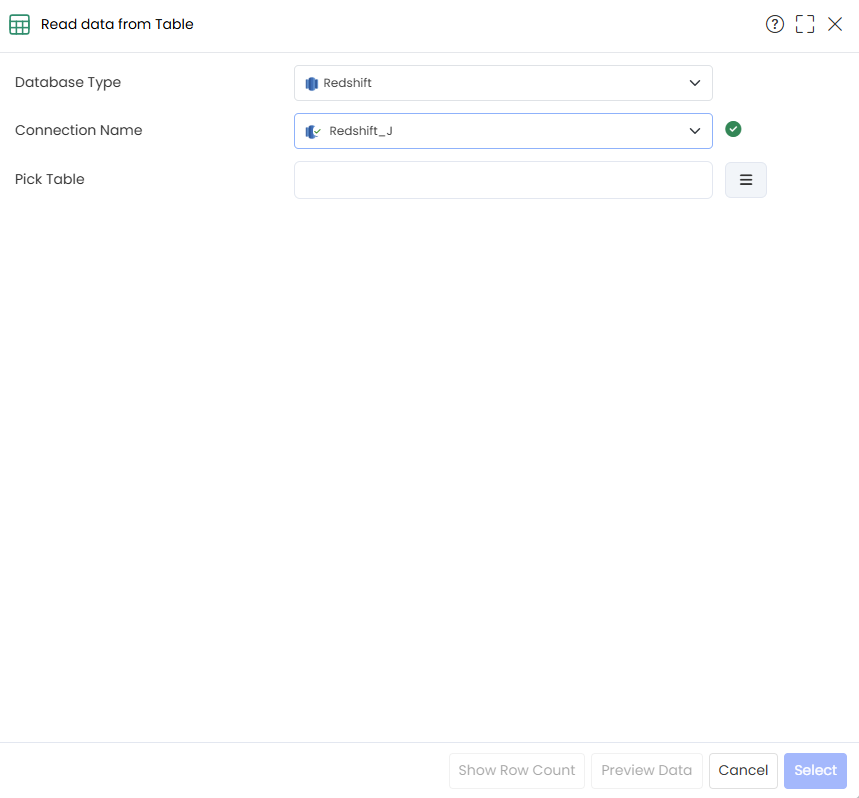Click the Pick Table input field

[503, 180]
